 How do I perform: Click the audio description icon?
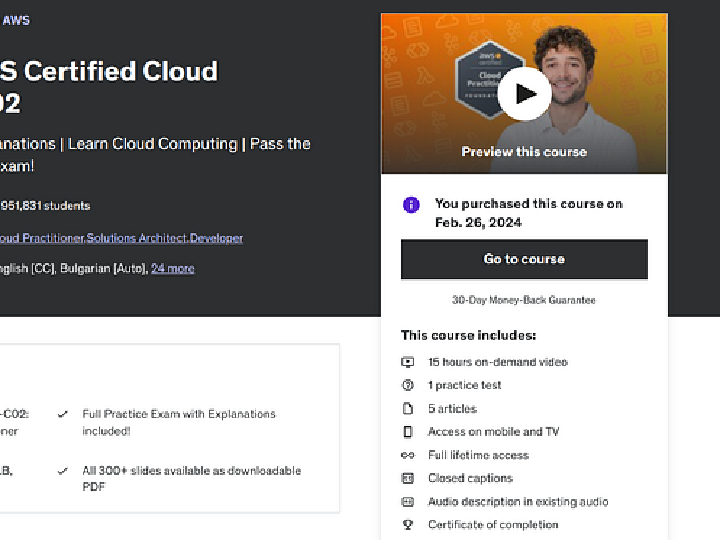click(408, 502)
